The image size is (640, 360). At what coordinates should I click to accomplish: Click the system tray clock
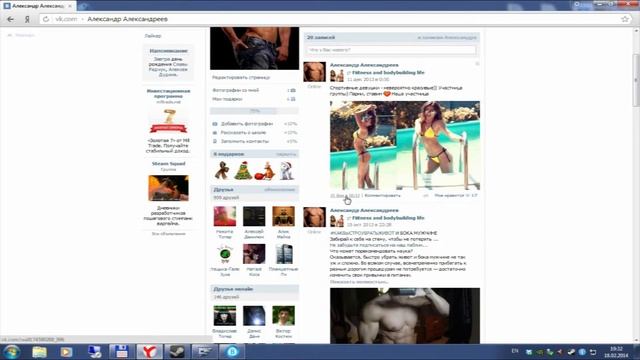click(x=616, y=352)
